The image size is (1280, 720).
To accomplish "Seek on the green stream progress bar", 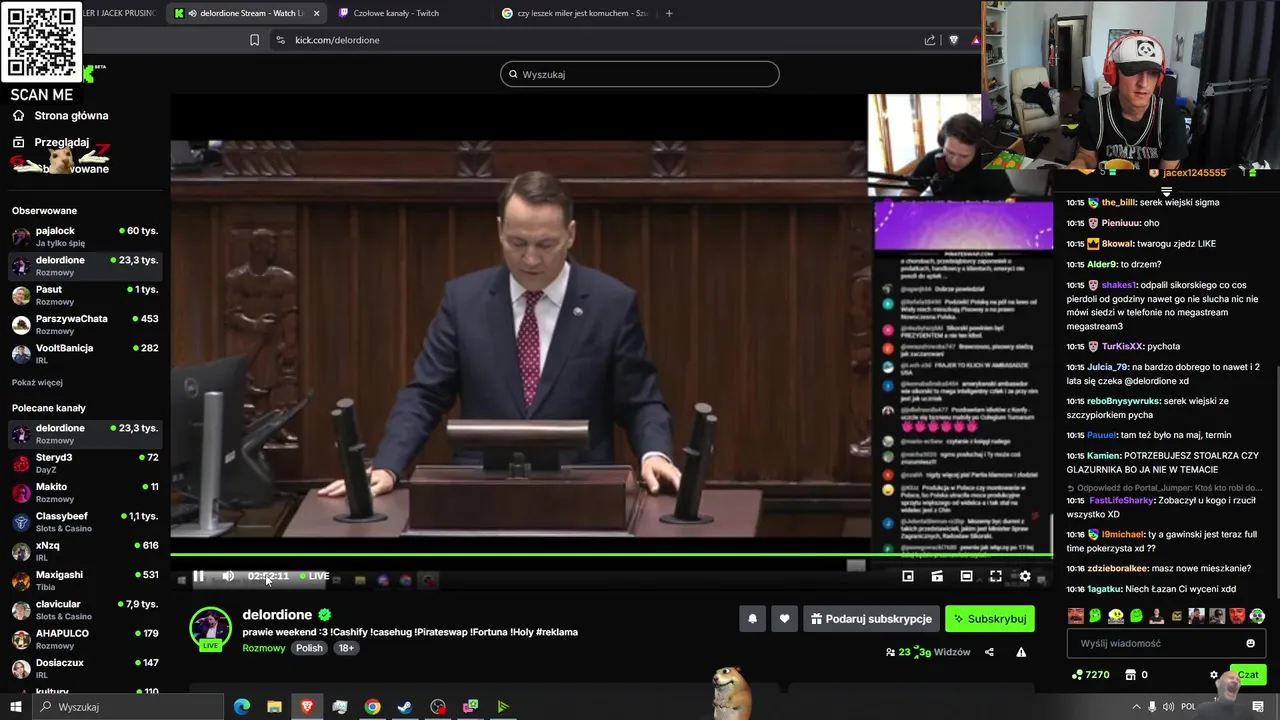I will point(611,555).
